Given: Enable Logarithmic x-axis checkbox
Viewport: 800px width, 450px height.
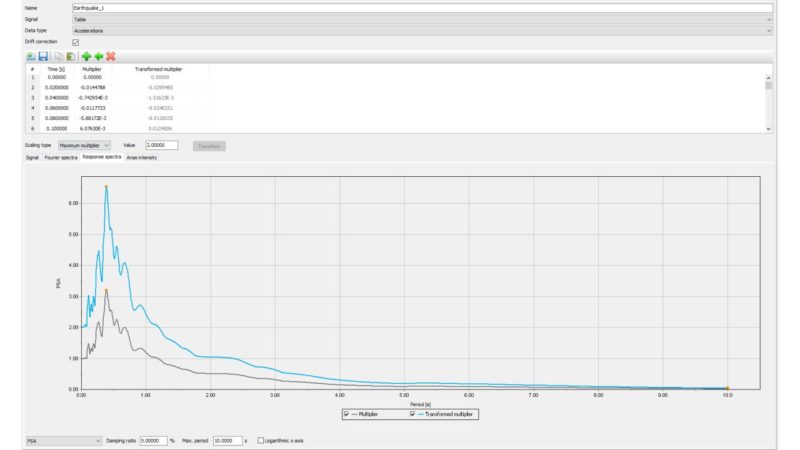Looking at the screenshot, I should pyautogui.click(x=261, y=440).
